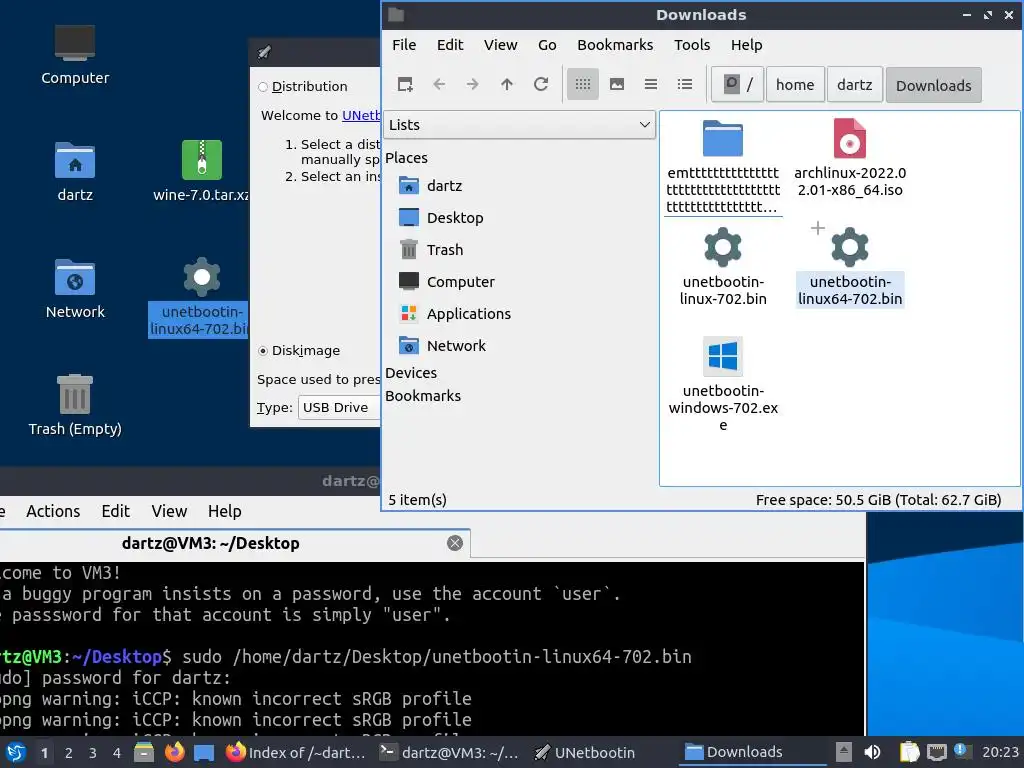This screenshot has height=768, width=1024.
Task: Select the Distribution radio button in UNetbootin
Action: point(263,87)
